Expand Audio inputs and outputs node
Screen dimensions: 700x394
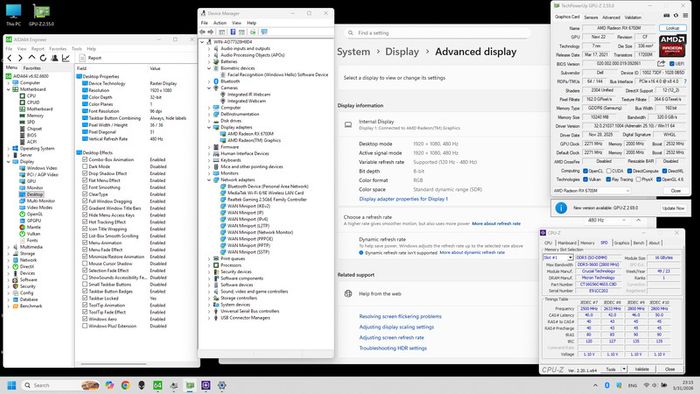209,49
